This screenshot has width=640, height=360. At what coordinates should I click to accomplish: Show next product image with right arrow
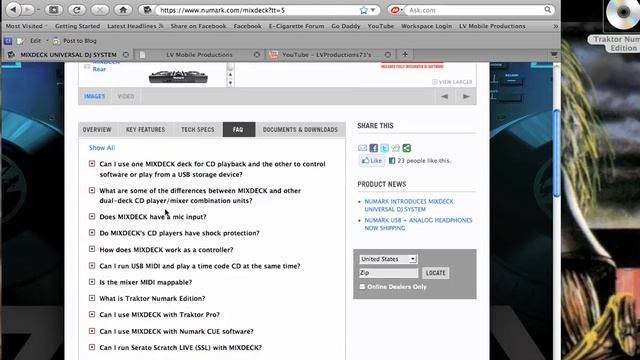[466, 96]
